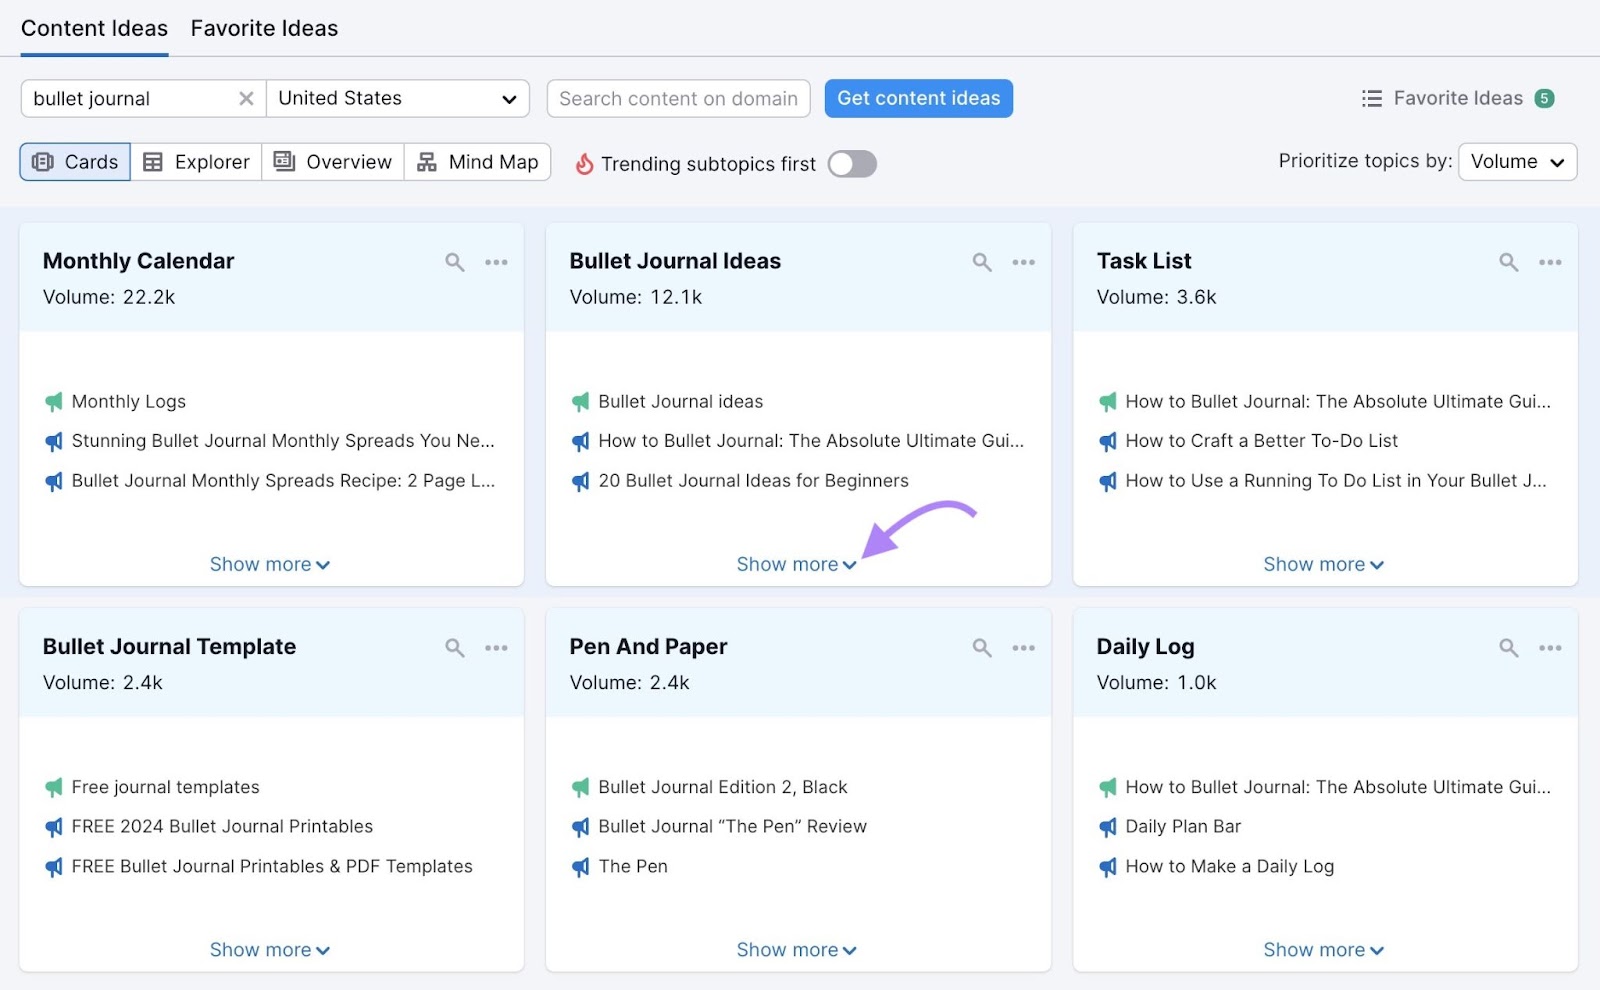The height and width of the screenshot is (990, 1600).
Task: Clear the bullet journal keyword with X icon
Action: coord(246,99)
